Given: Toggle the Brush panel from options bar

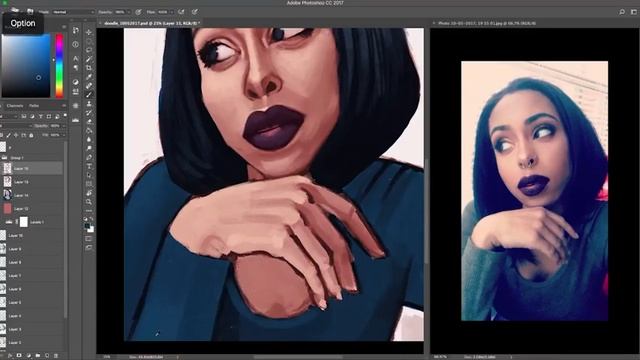Looking at the screenshot, I should click(x=30, y=12).
